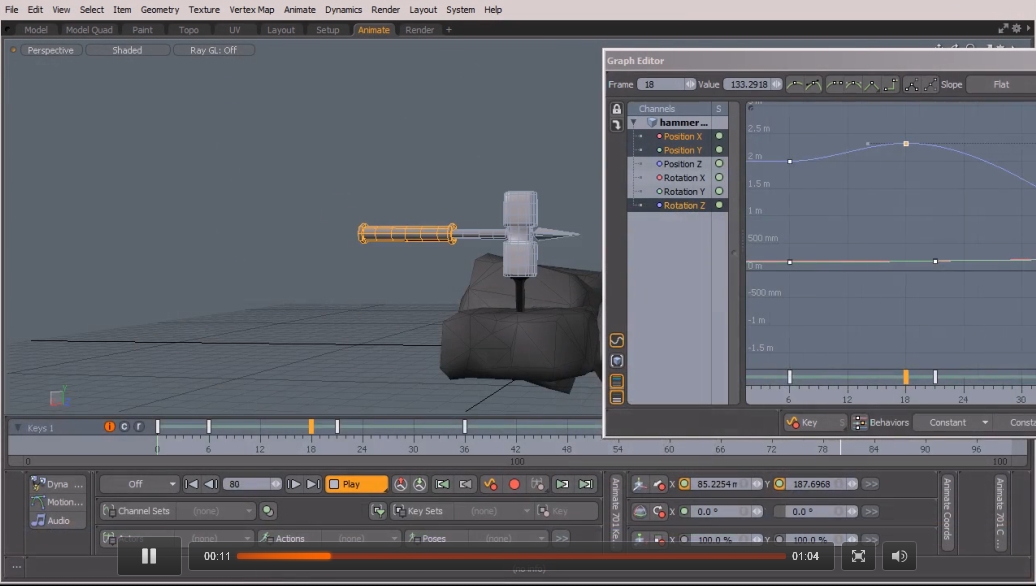The image size is (1036, 586).
Task: Click the step back one frame icon
Action: (211, 484)
